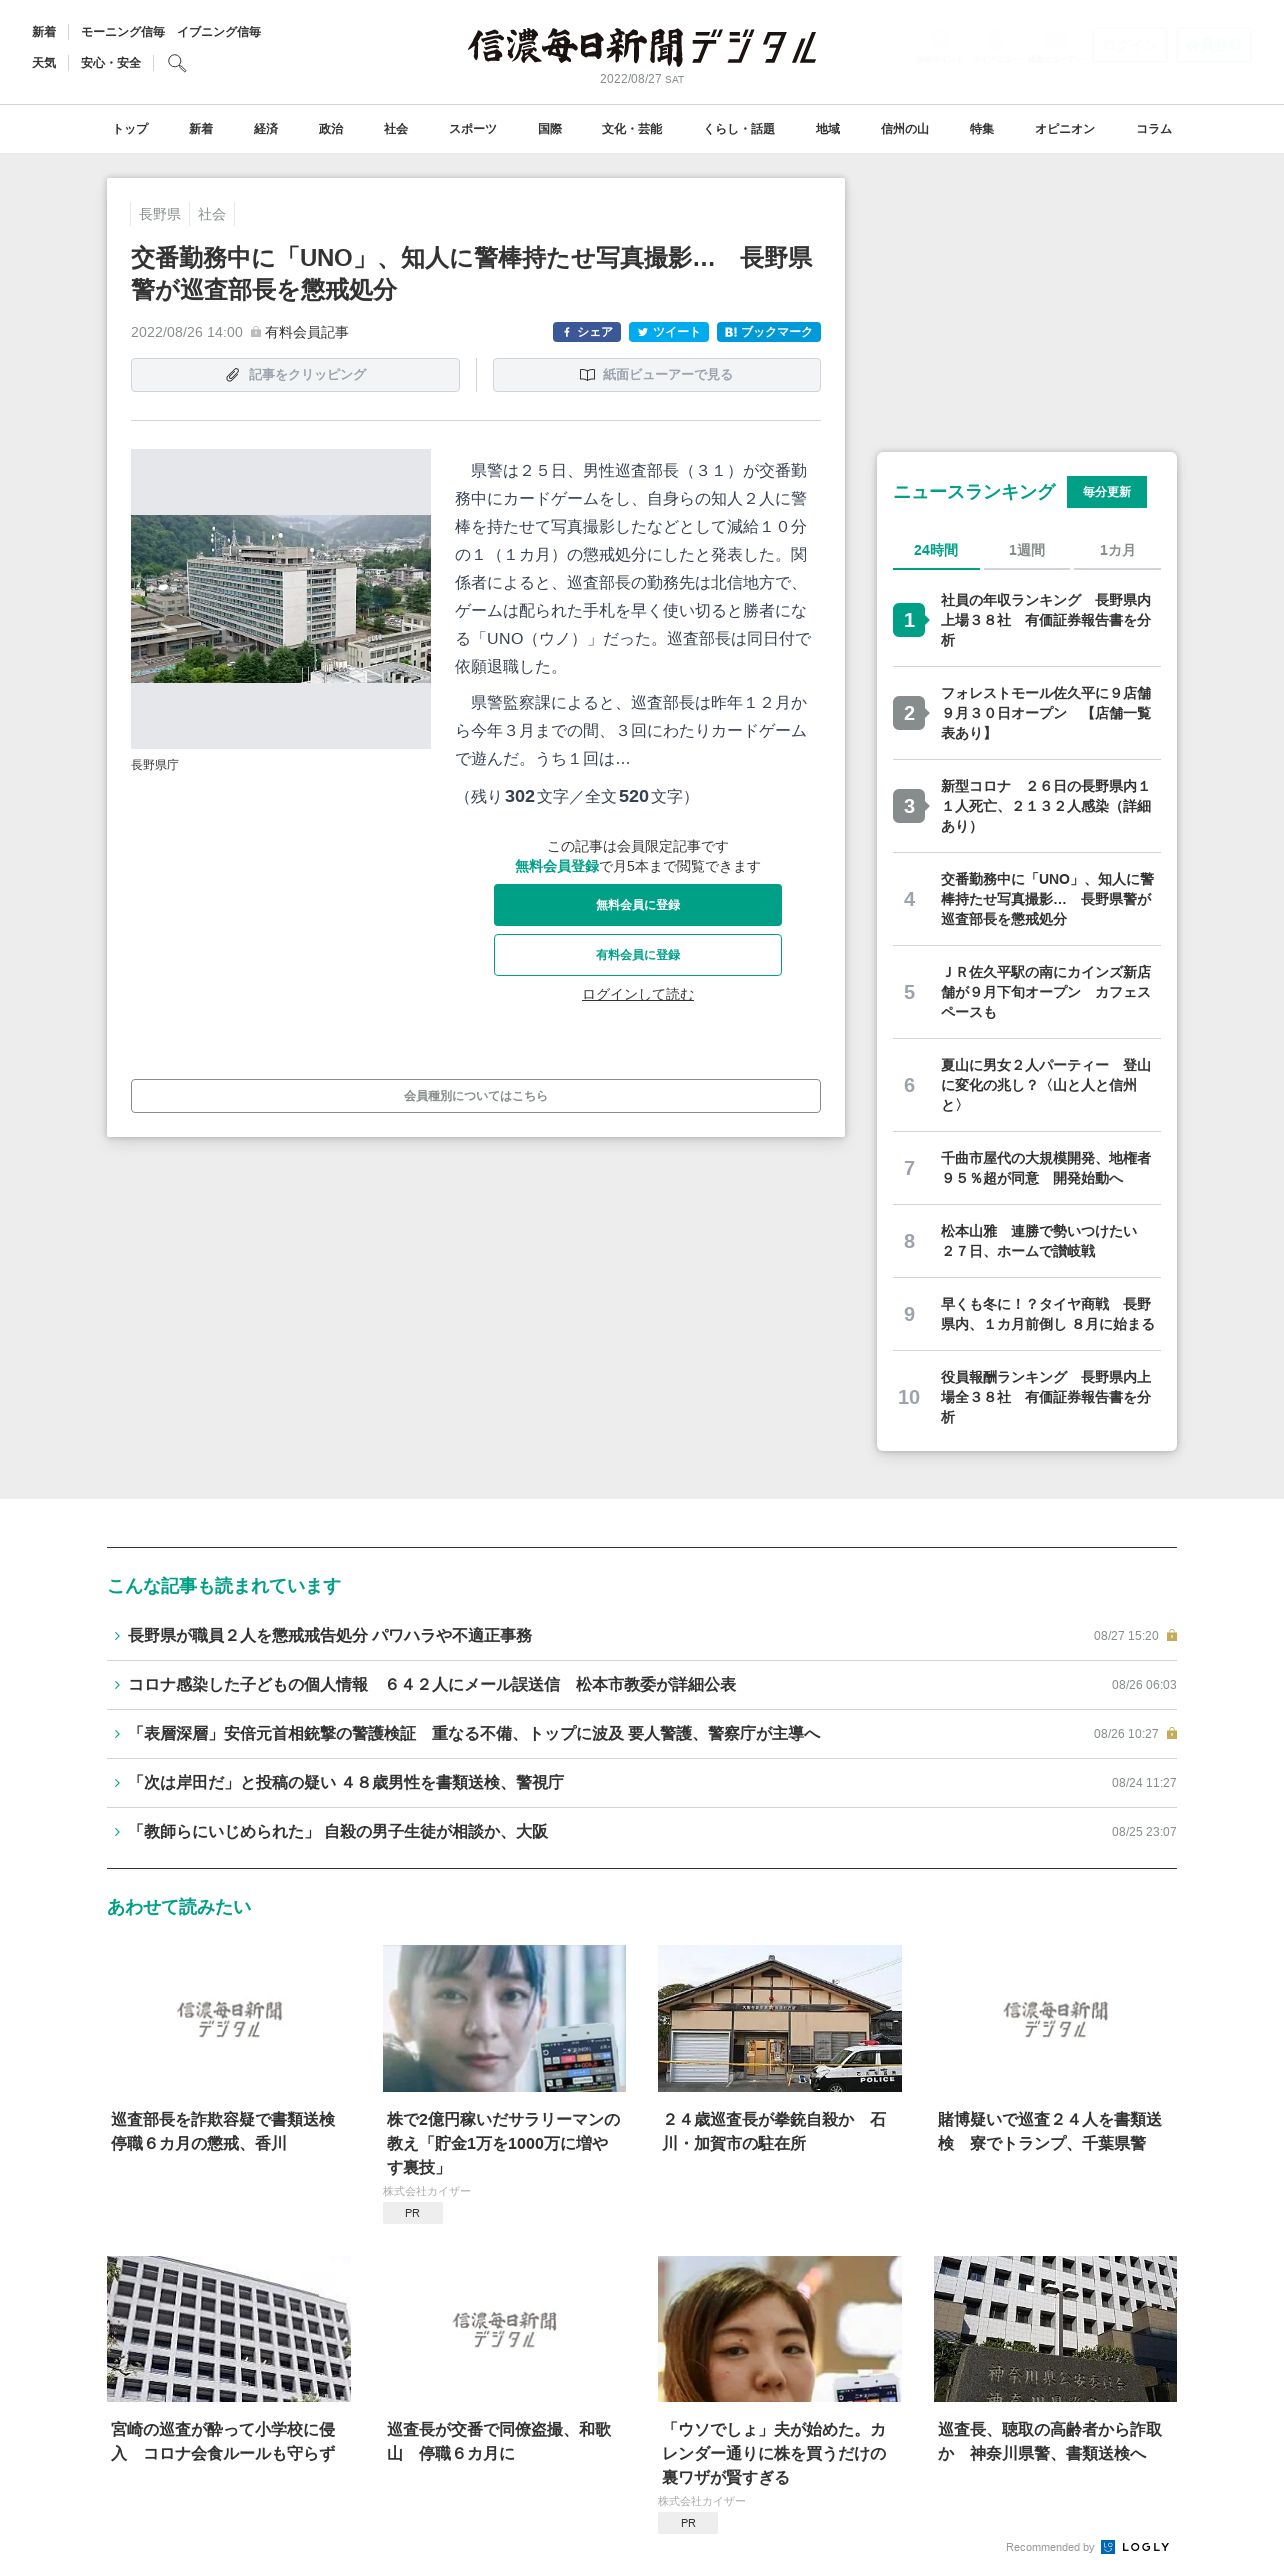This screenshot has width=1284, height=2568.
Task: Open 会員種別についてはこちら button
Action: pyautogui.click(x=476, y=1096)
